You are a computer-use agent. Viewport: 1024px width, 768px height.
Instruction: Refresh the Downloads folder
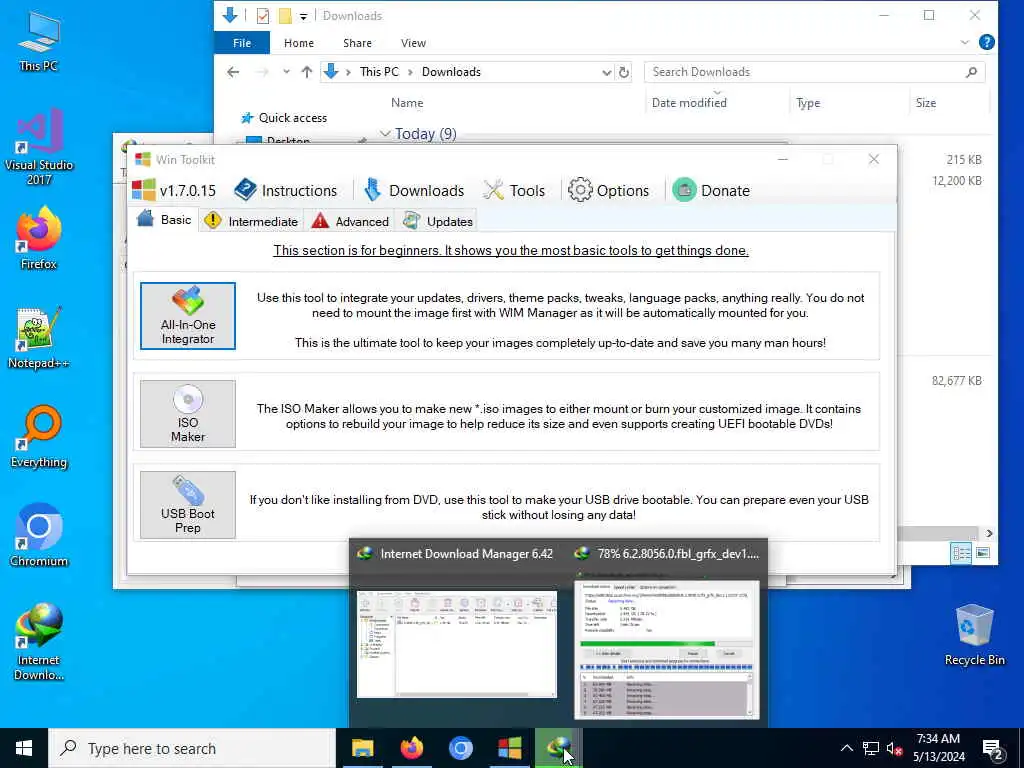click(624, 72)
